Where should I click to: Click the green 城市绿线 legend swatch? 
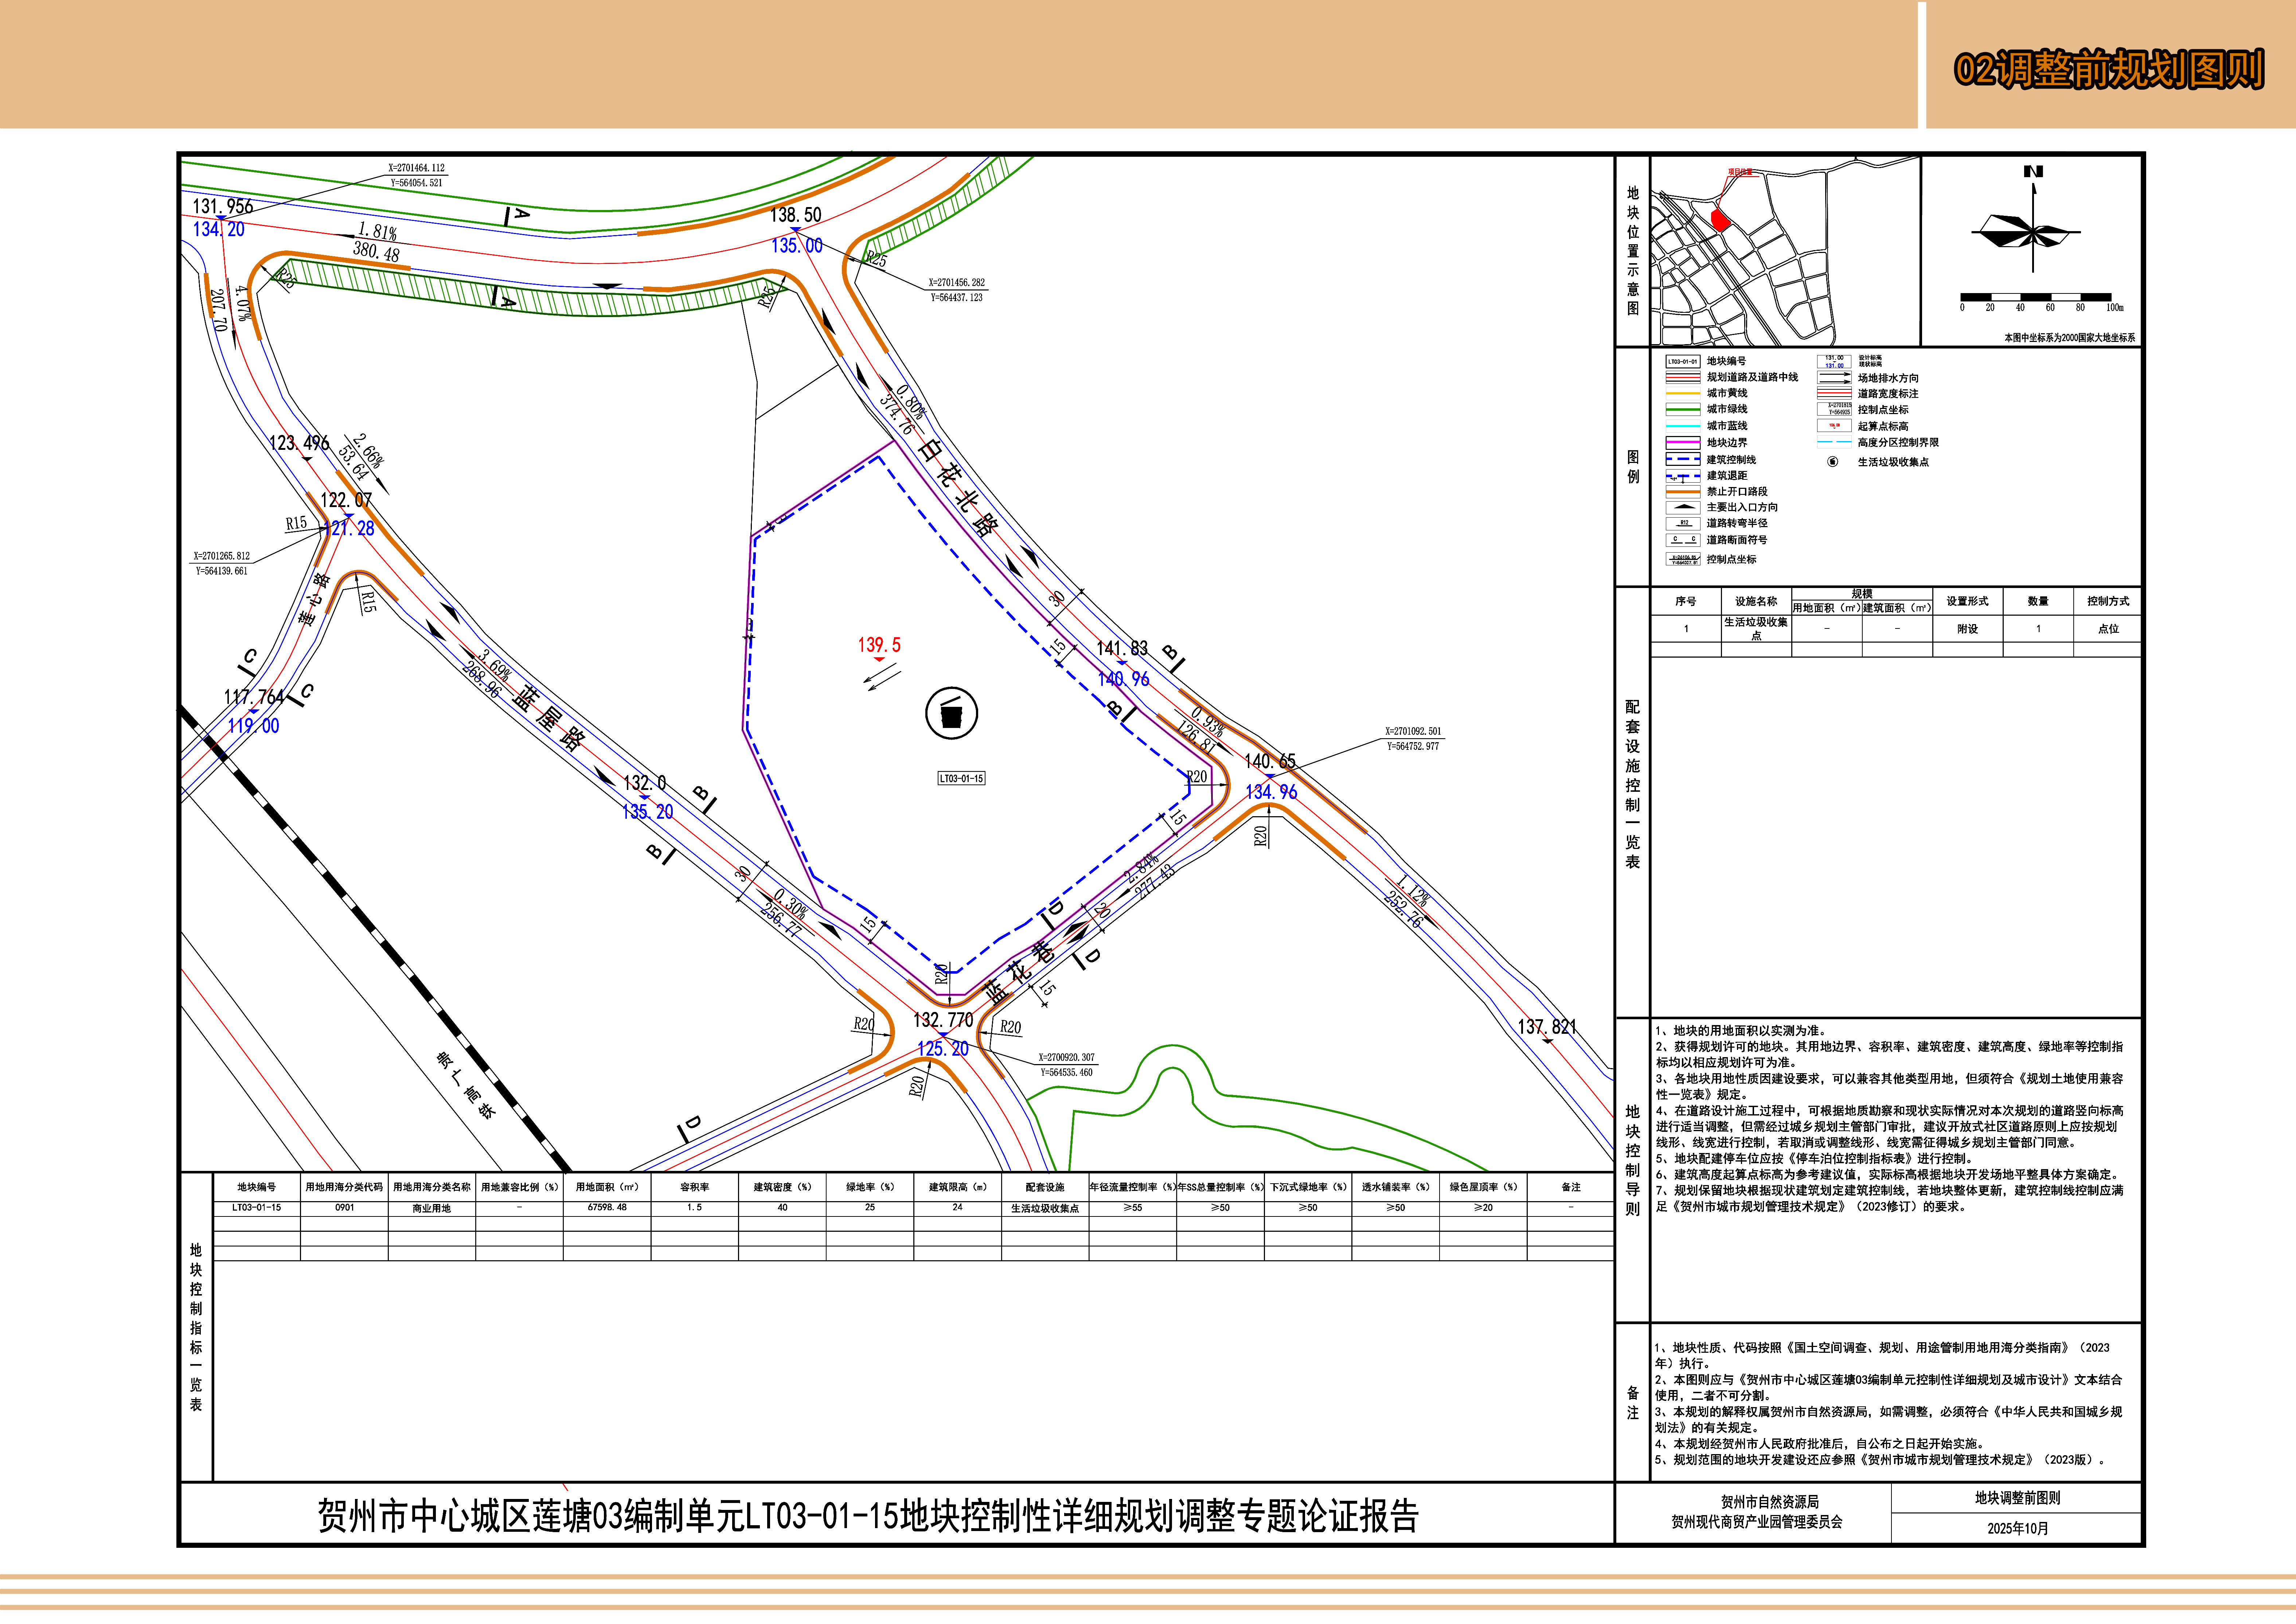(1683, 410)
